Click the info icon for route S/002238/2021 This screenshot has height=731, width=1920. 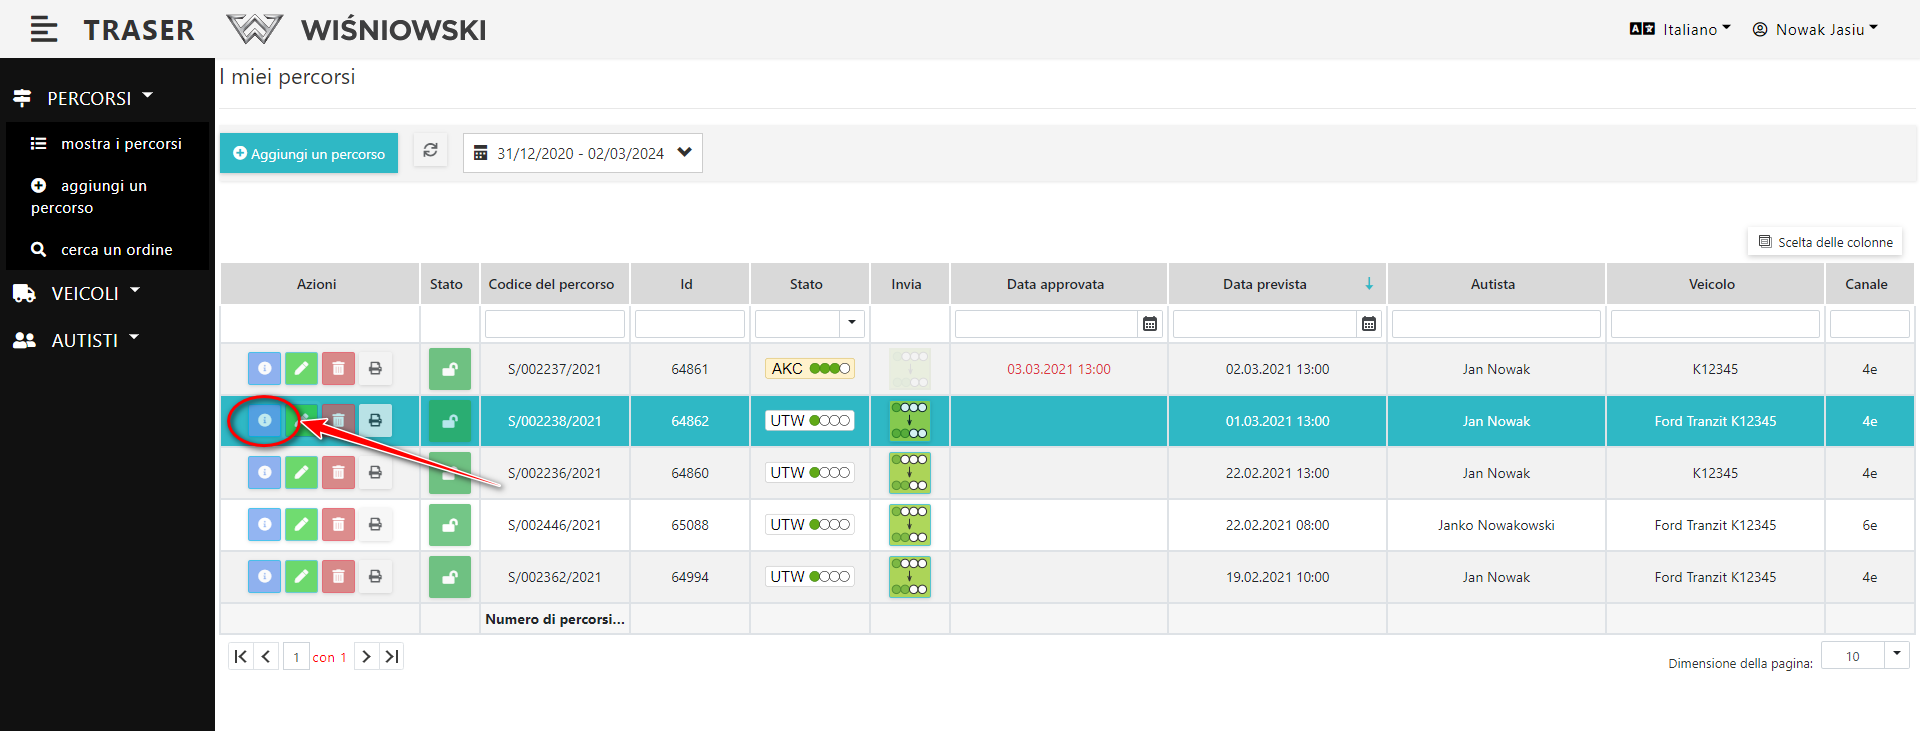pos(264,421)
